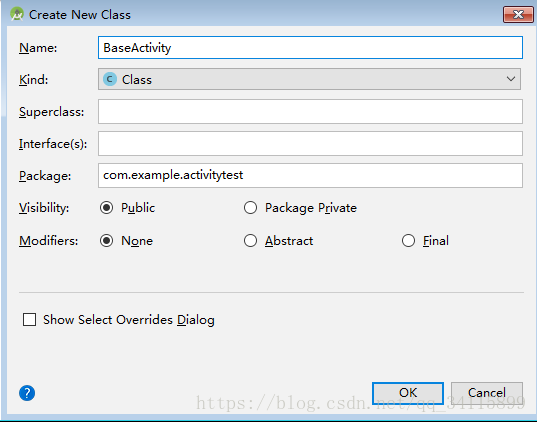Enable Show Select Overrides Dialog checkbox
This screenshot has width=537, height=423.
pyautogui.click(x=29, y=320)
